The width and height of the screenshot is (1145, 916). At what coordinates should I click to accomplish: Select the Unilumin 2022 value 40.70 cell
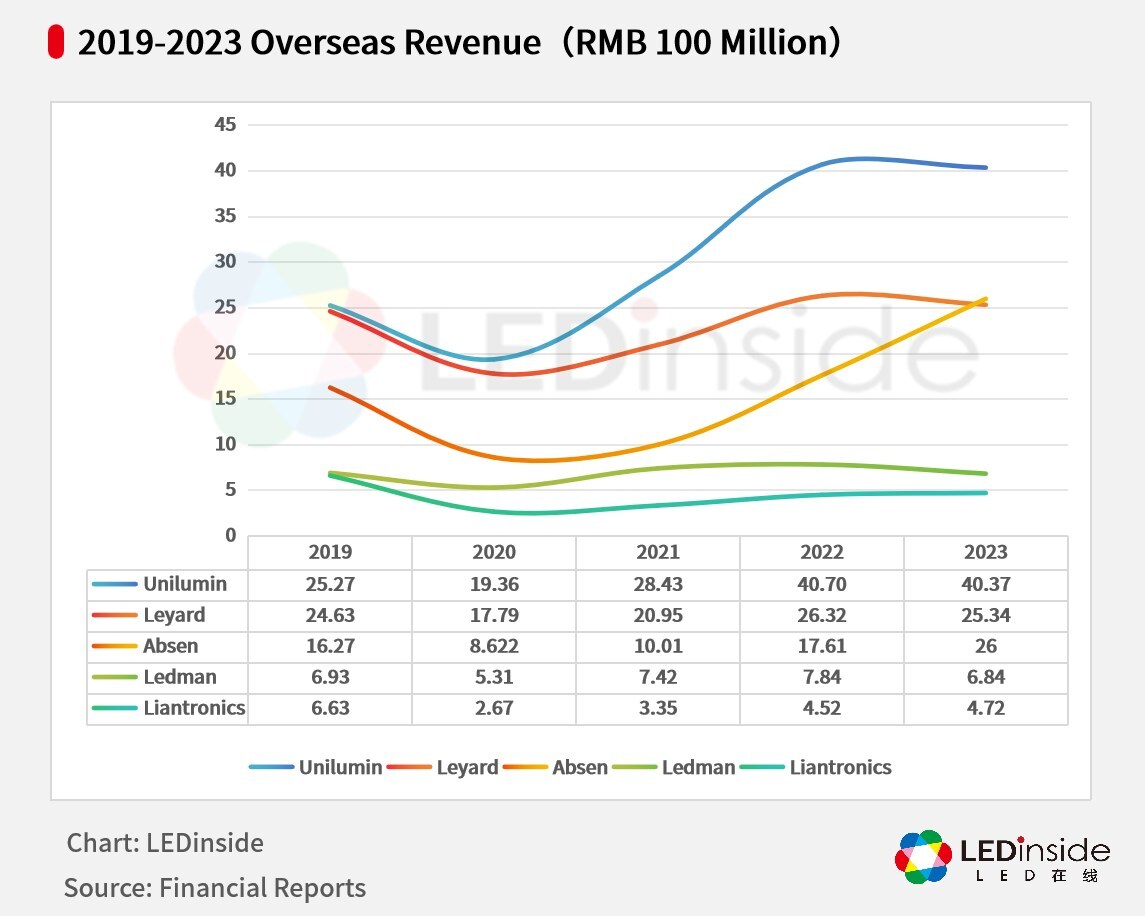point(822,584)
